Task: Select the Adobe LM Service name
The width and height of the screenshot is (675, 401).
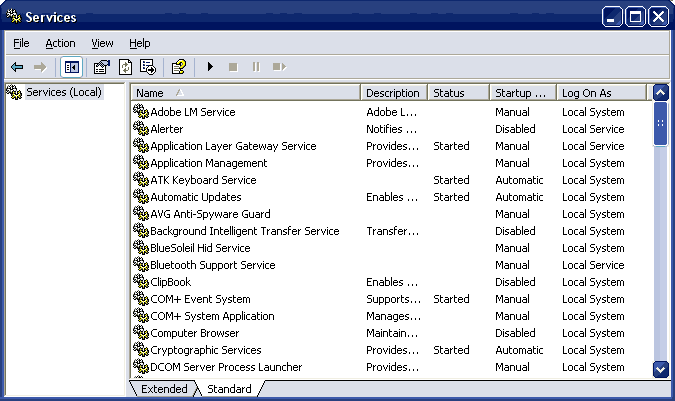Action: pyautogui.click(x=193, y=112)
